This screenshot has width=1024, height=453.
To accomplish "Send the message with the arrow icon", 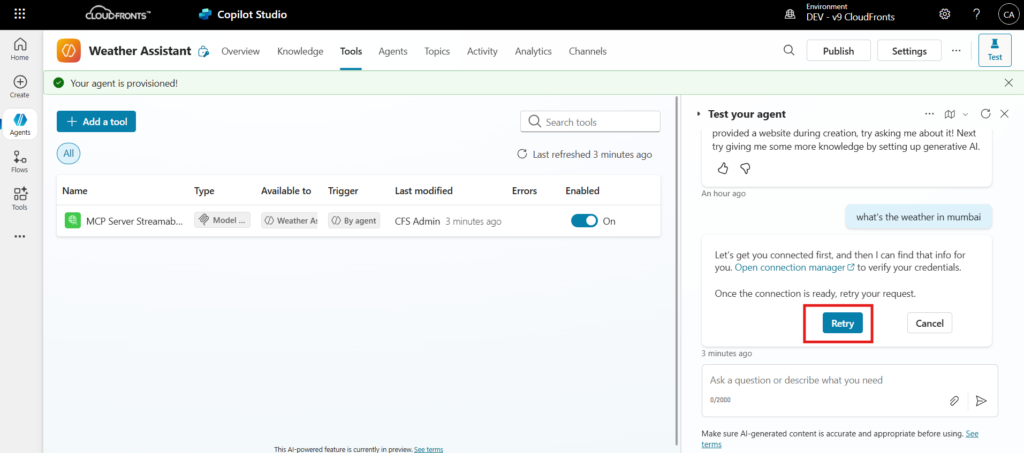I will point(981,401).
